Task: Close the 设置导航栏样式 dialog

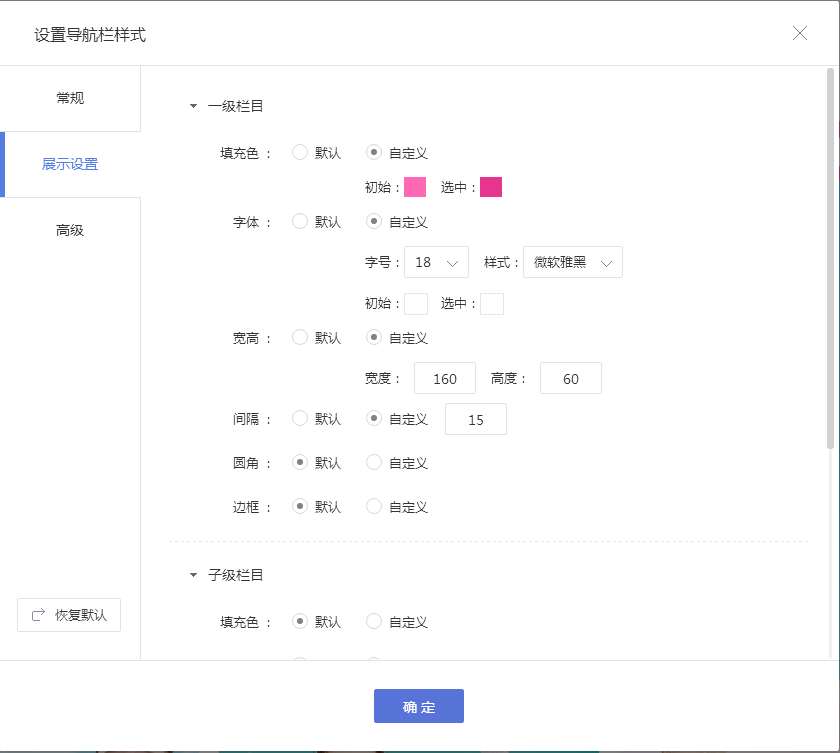Action: click(799, 33)
